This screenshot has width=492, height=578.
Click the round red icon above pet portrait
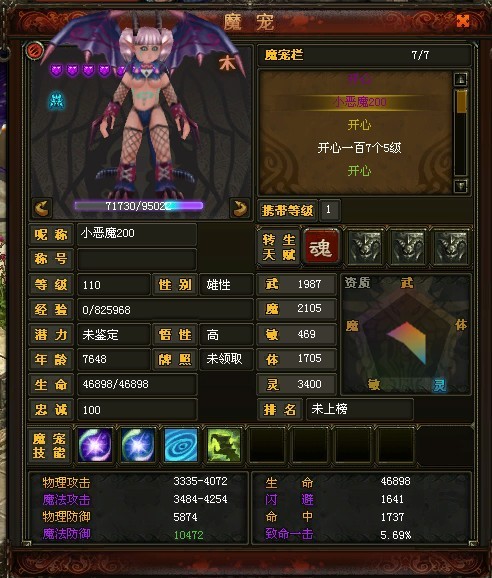[35, 50]
